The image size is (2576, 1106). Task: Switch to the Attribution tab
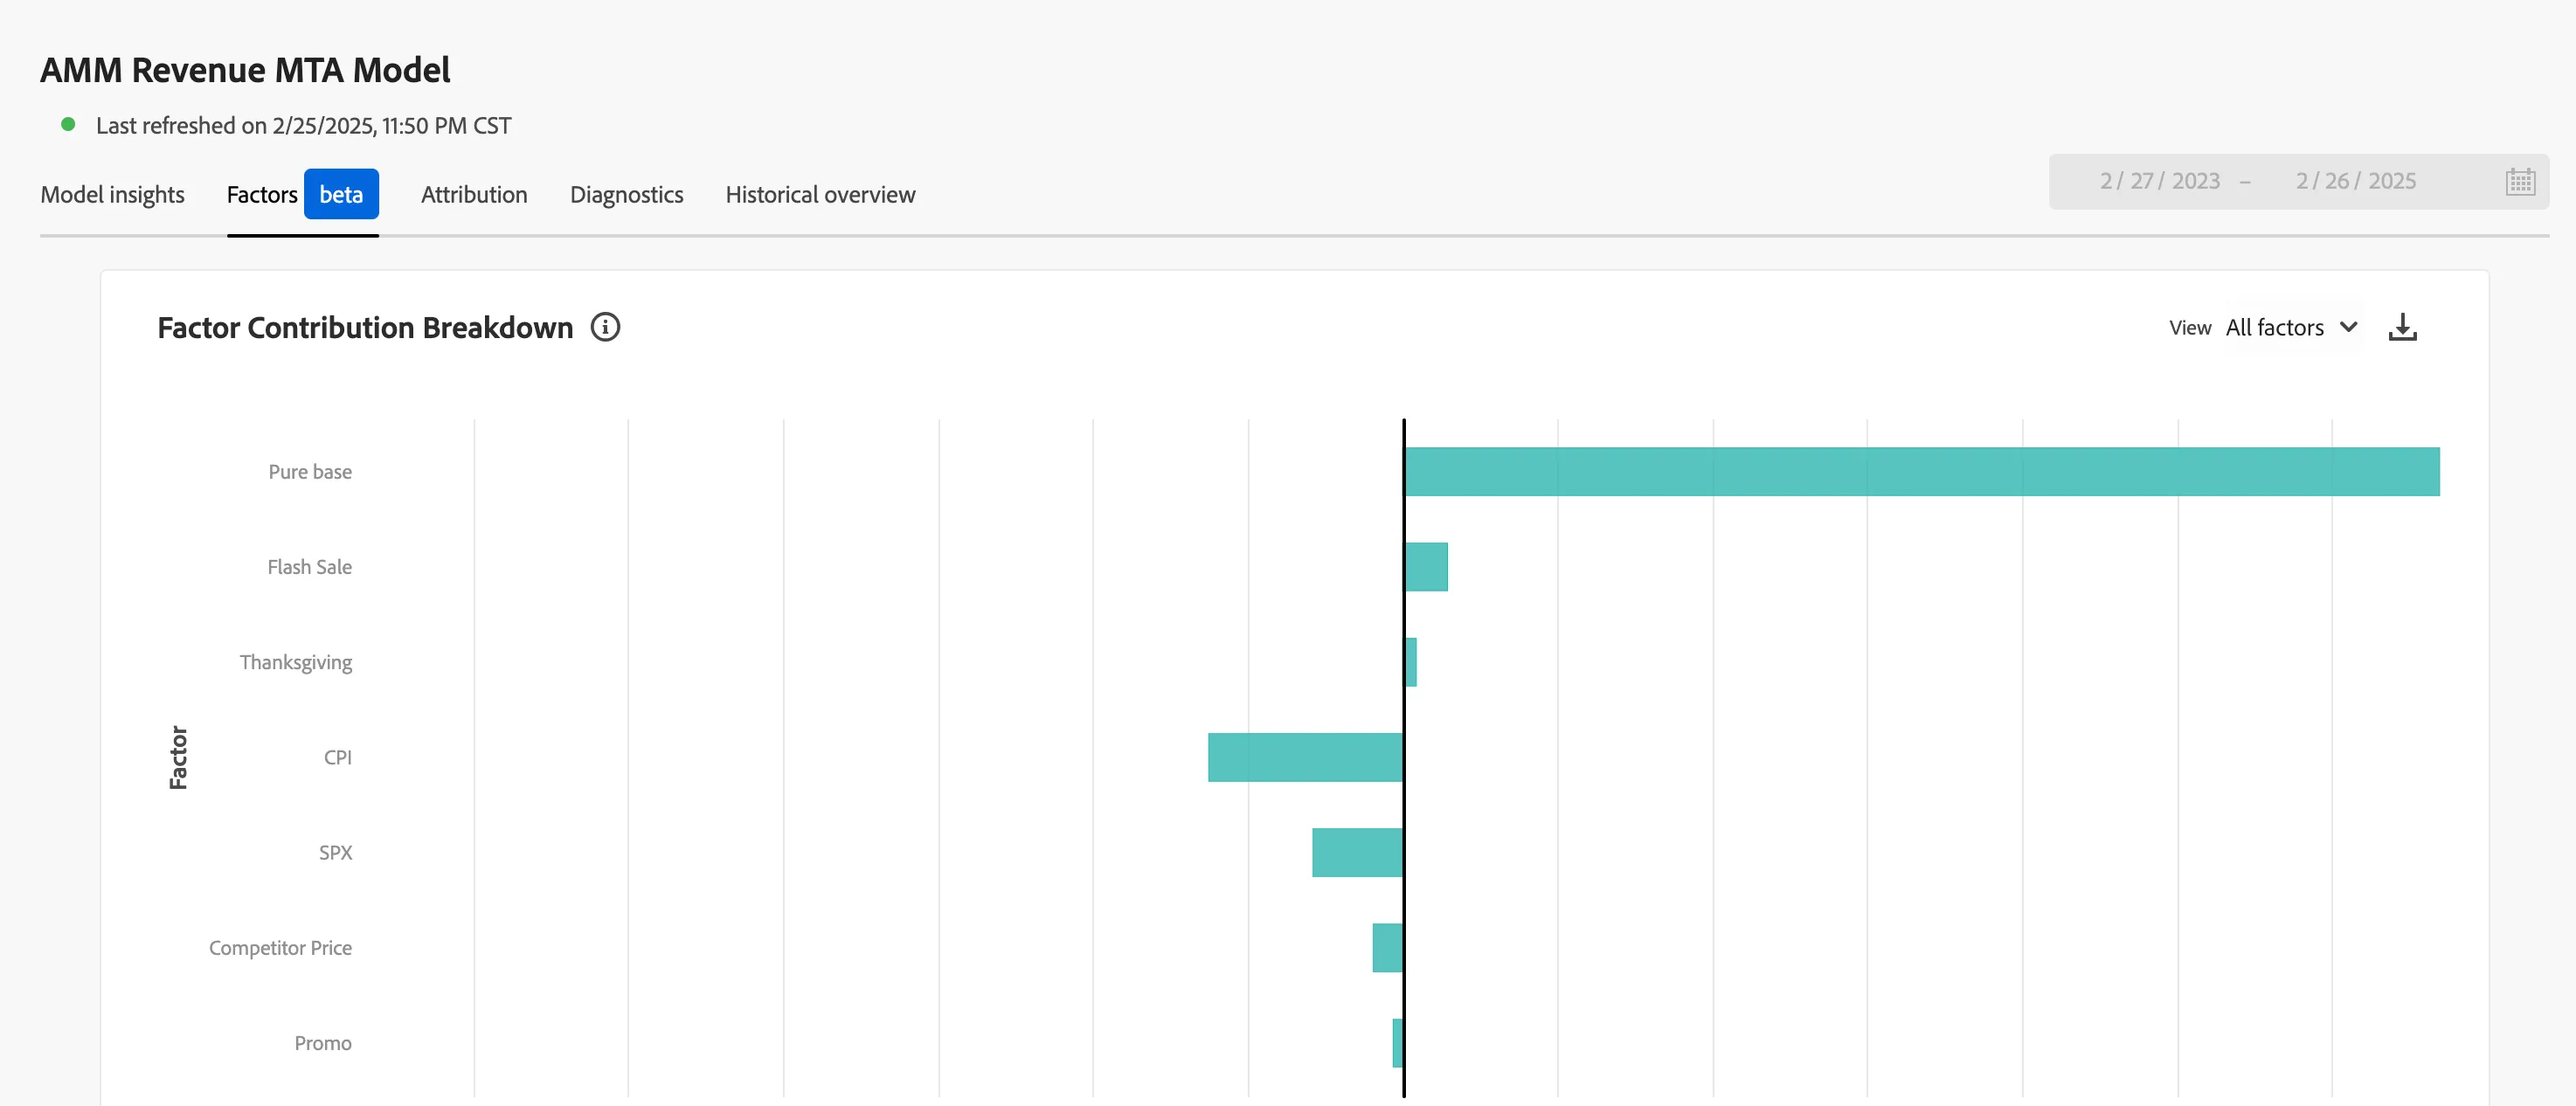[x=474, y=194]
